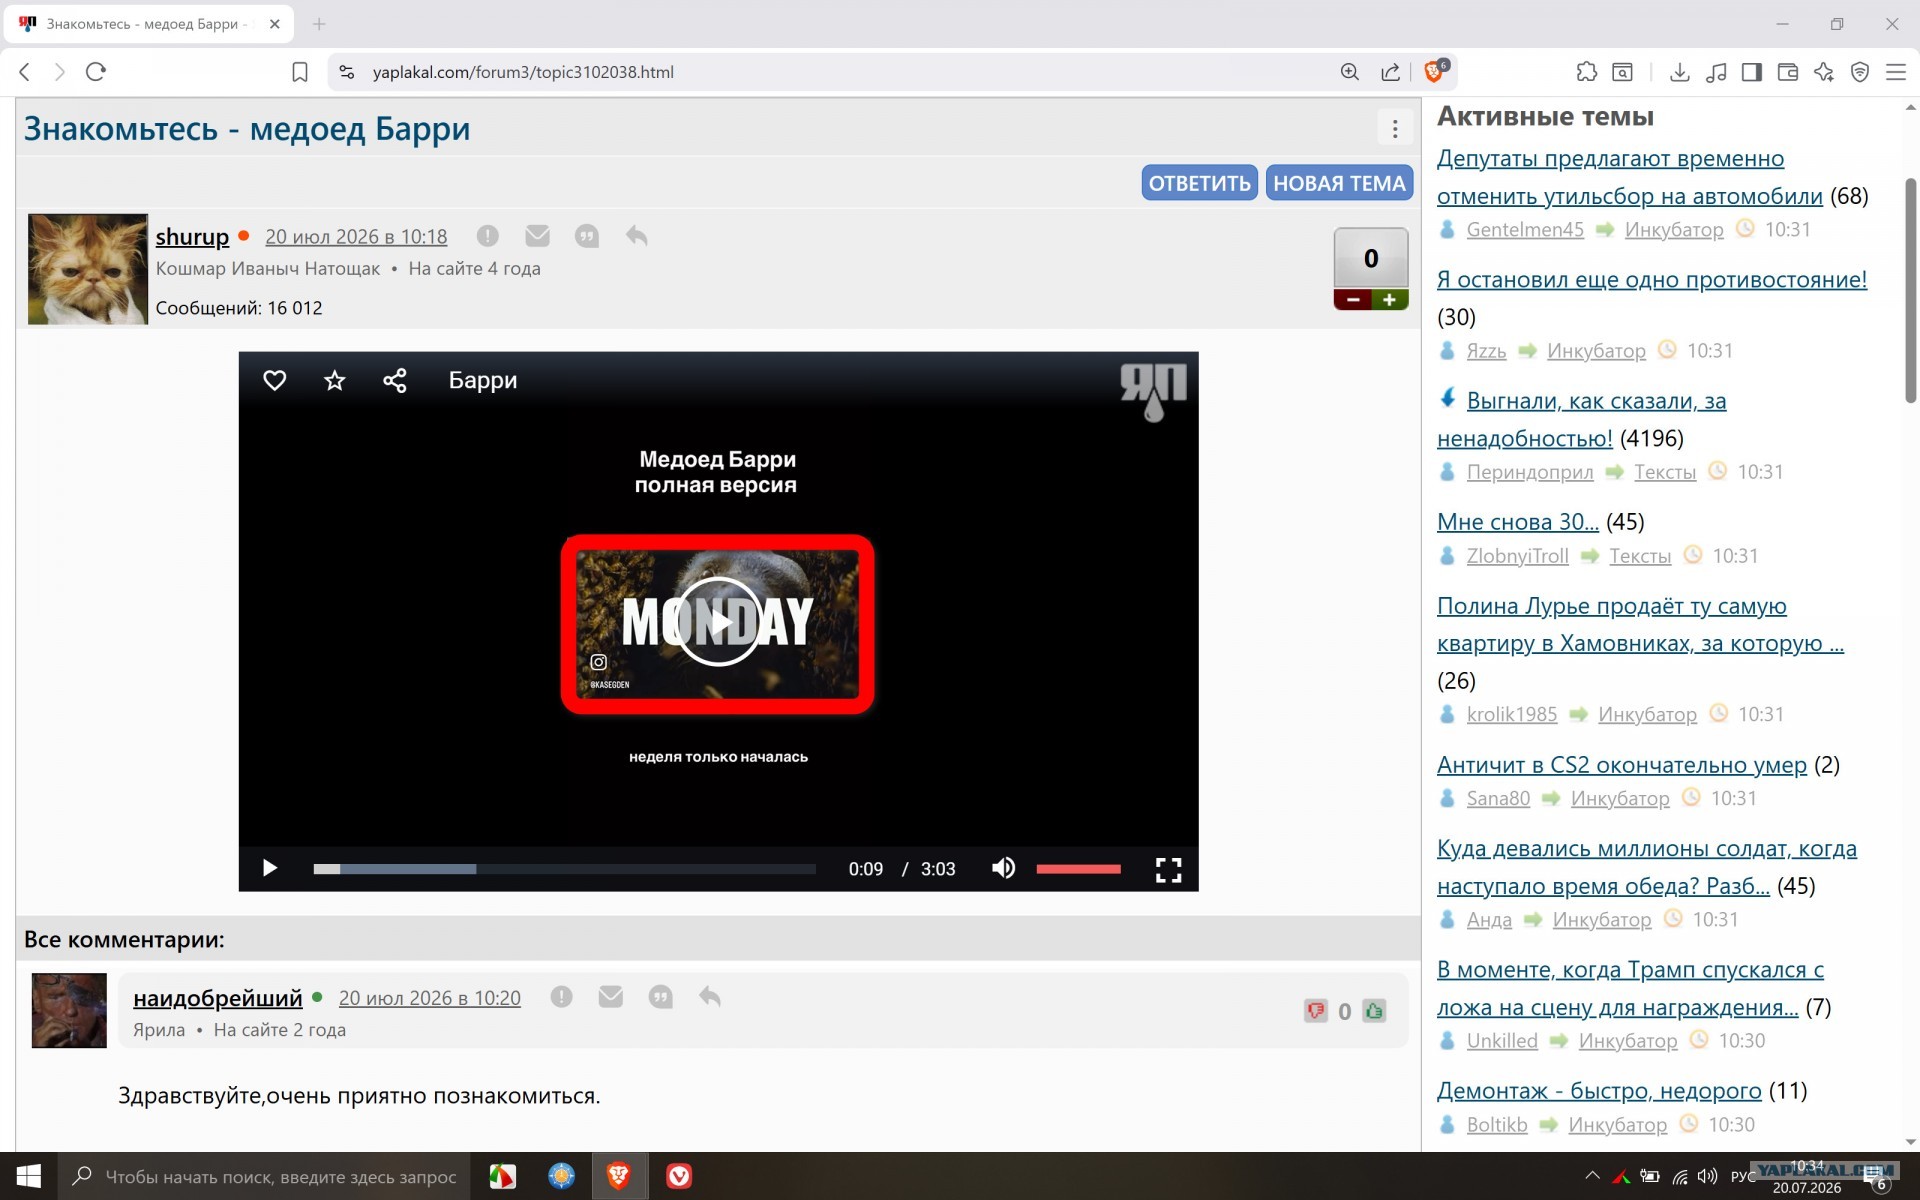Open the VPN shield icon

[1860, 72]
